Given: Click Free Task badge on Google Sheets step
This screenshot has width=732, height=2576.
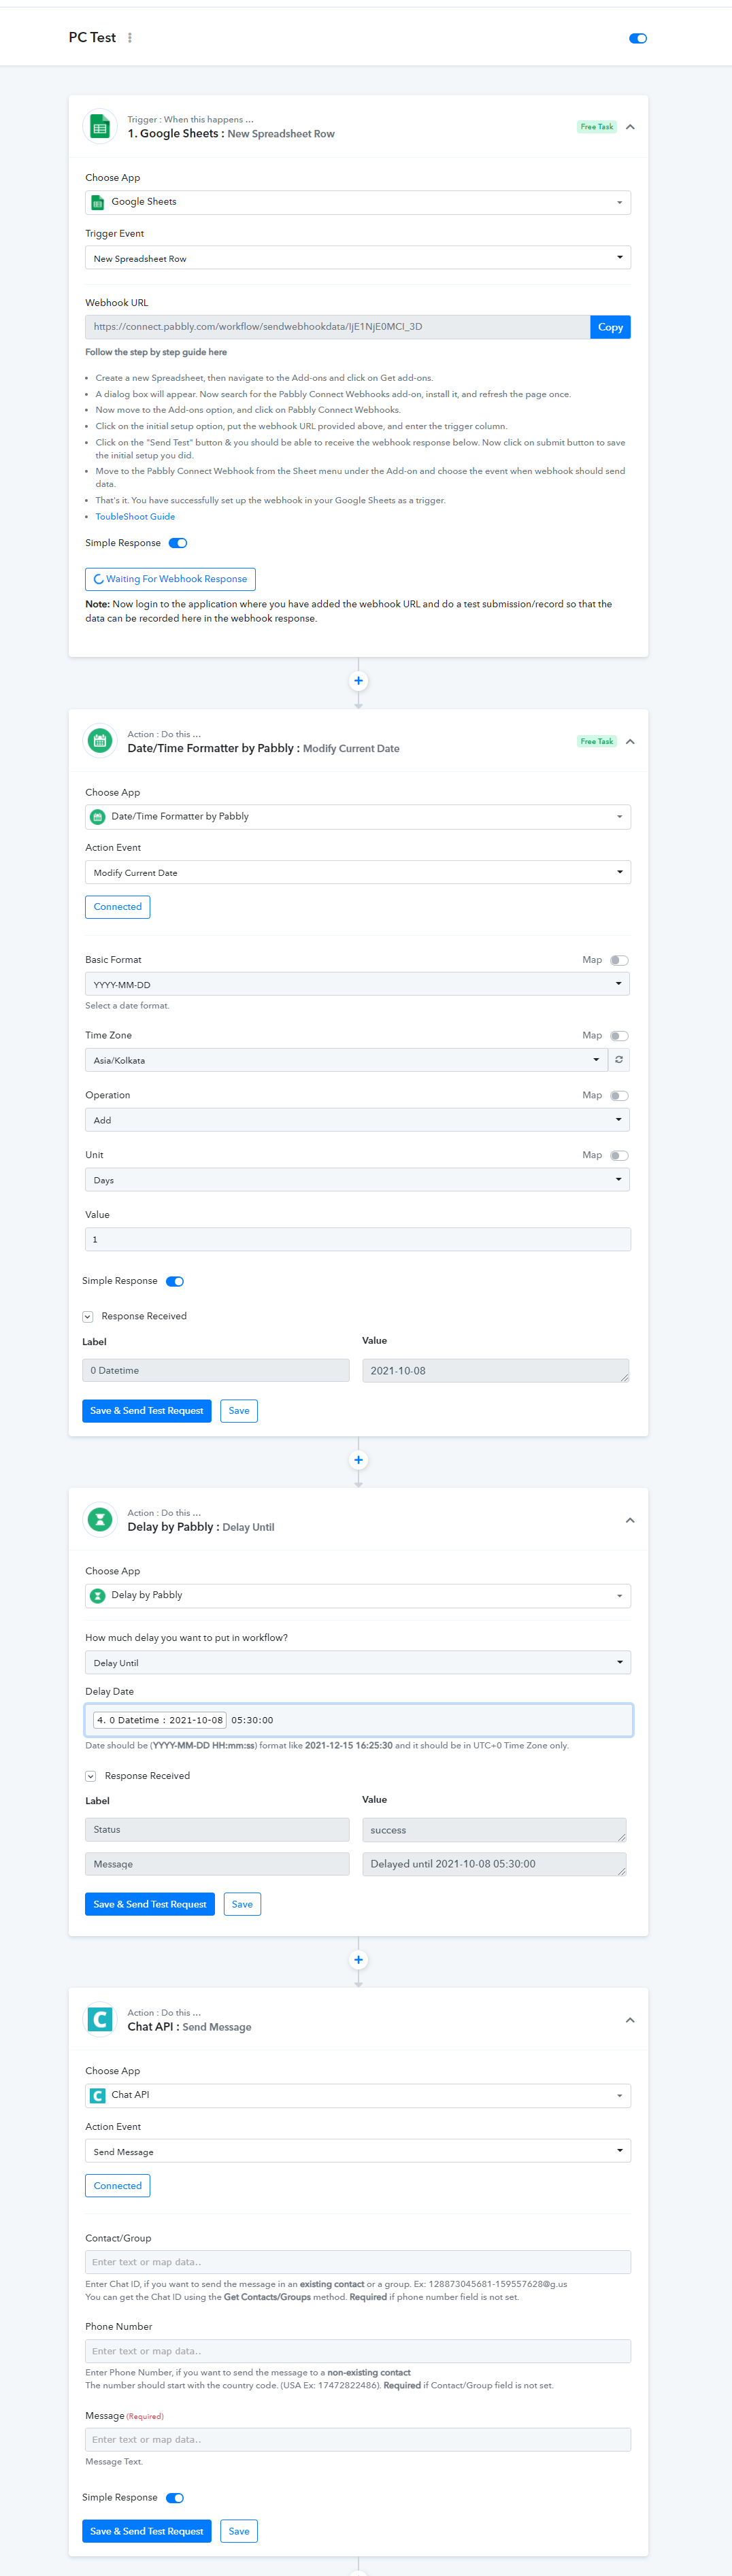Looking at the screenshot, I should point(597,127).
